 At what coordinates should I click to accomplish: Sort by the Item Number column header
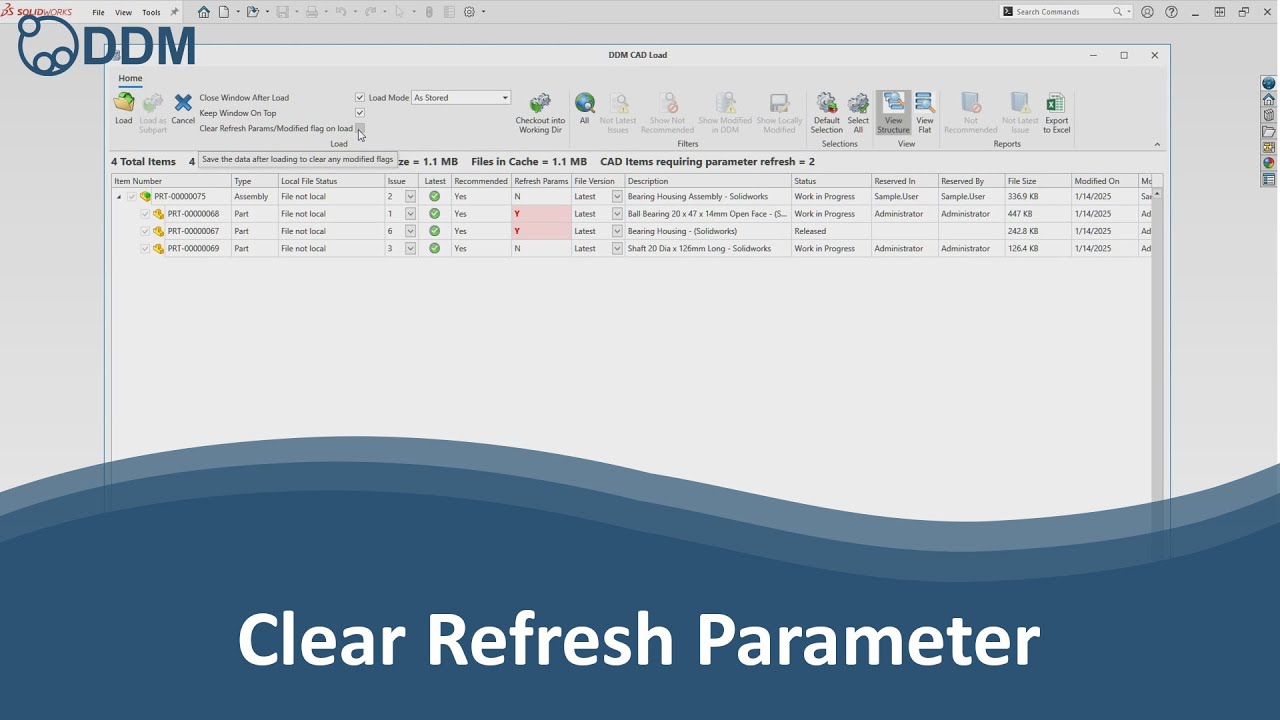click(171, 181)
